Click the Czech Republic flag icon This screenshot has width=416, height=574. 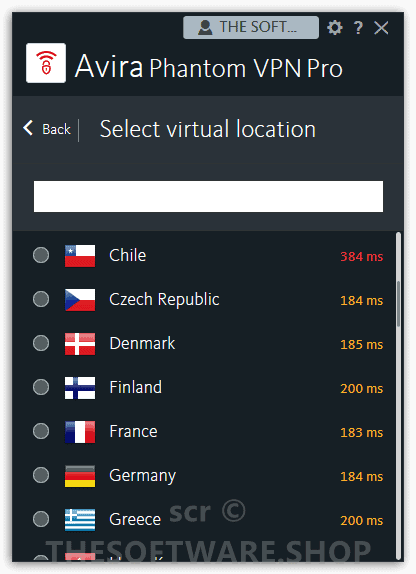80,299
